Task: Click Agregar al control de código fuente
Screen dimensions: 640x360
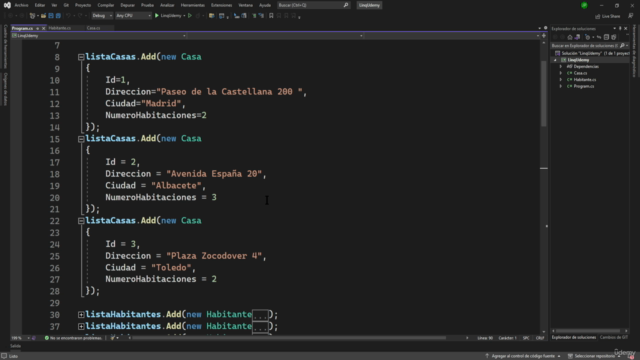Action: 523,356
